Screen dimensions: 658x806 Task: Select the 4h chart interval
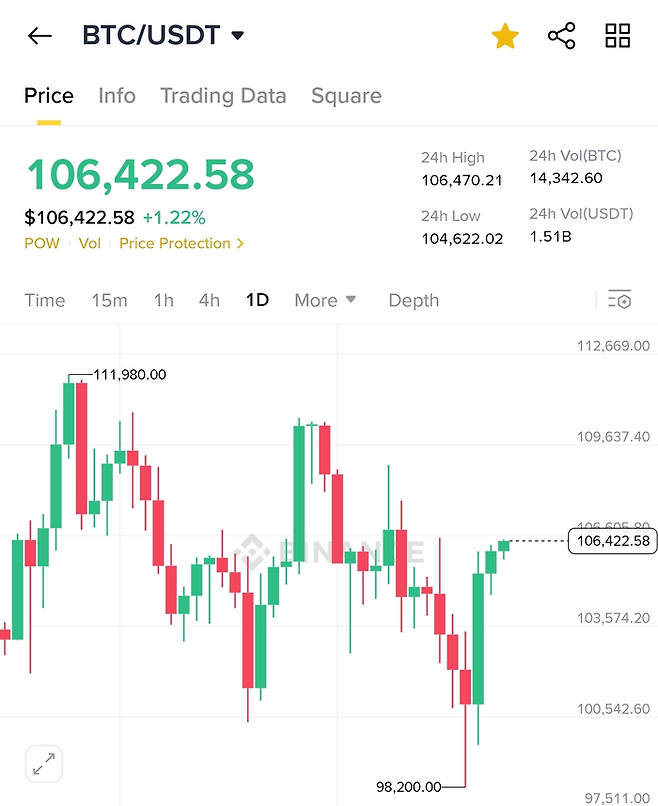209,300
